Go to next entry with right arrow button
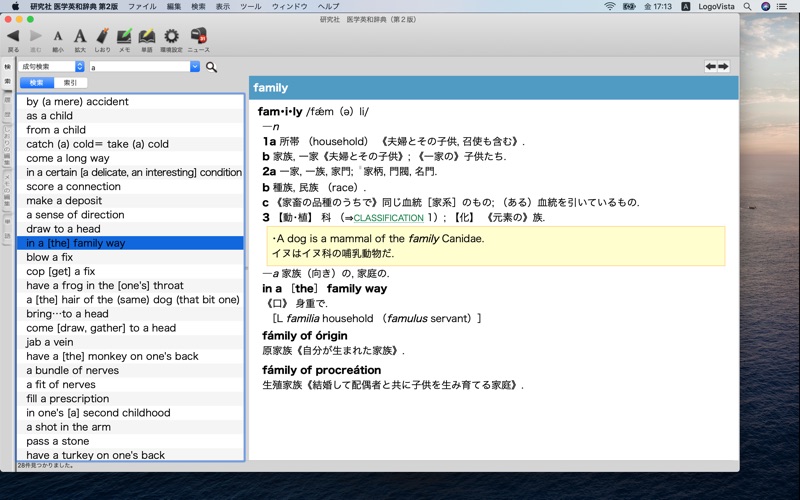 click(723, 66)
